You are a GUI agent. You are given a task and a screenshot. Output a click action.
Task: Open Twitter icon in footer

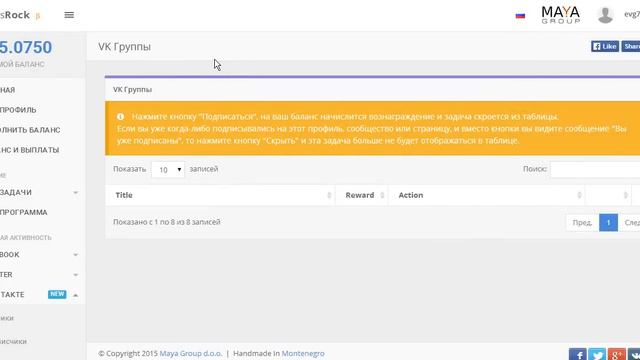pos(597,354)
